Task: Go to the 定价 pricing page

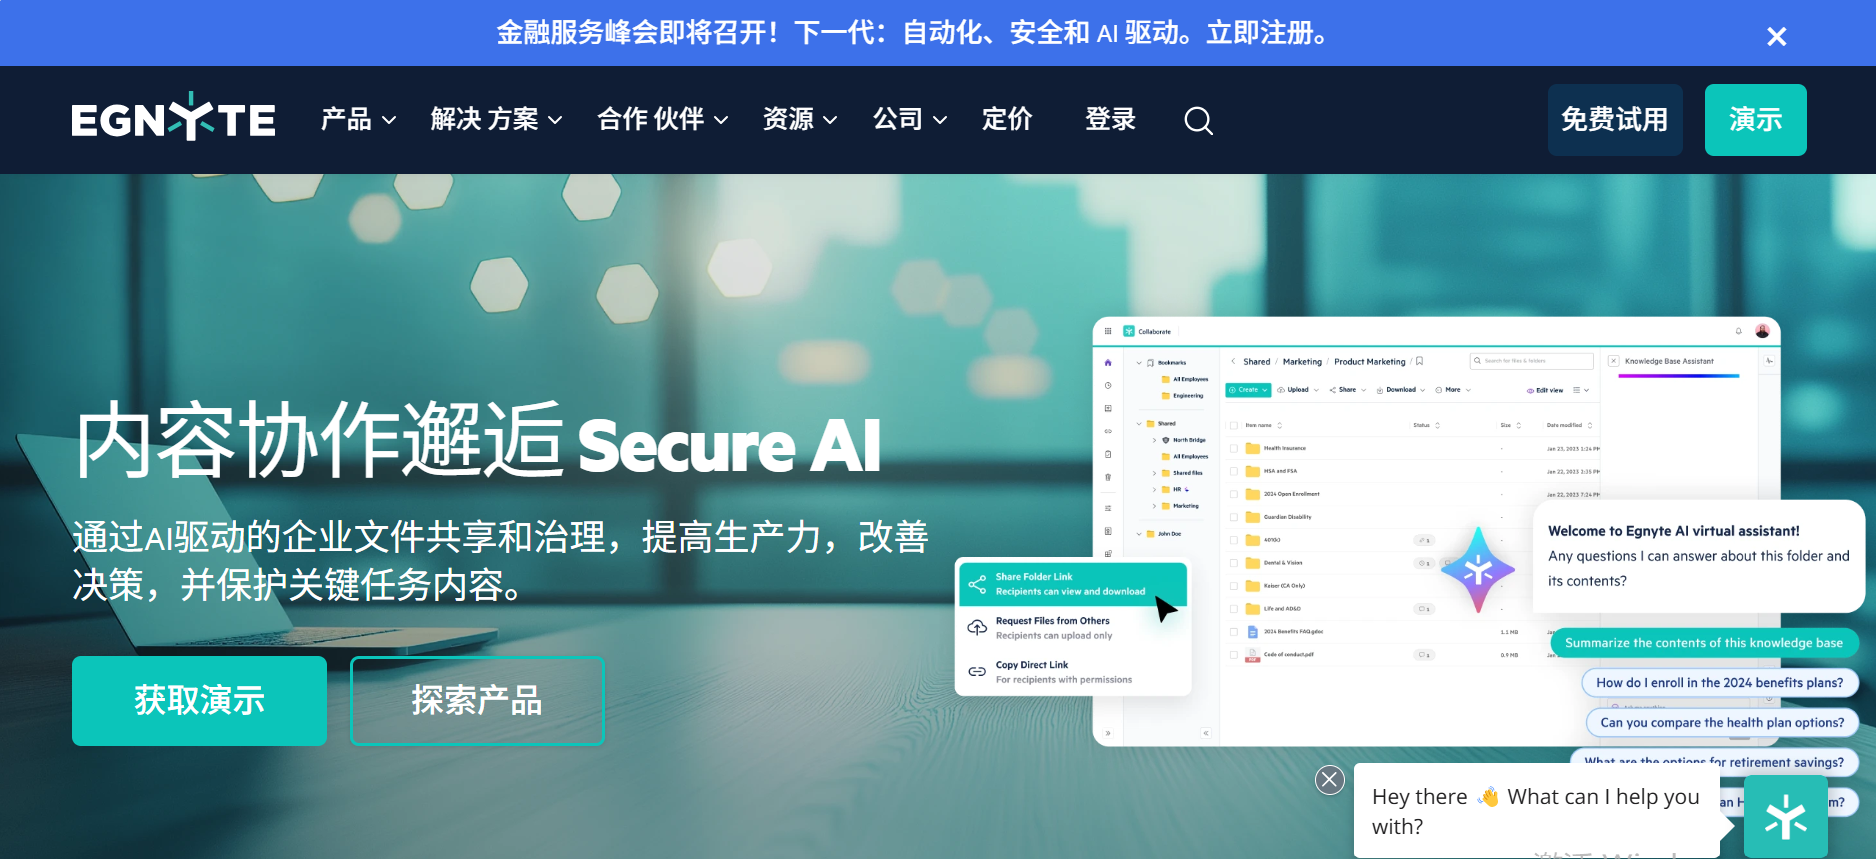Action: (x=1006, y=120)
